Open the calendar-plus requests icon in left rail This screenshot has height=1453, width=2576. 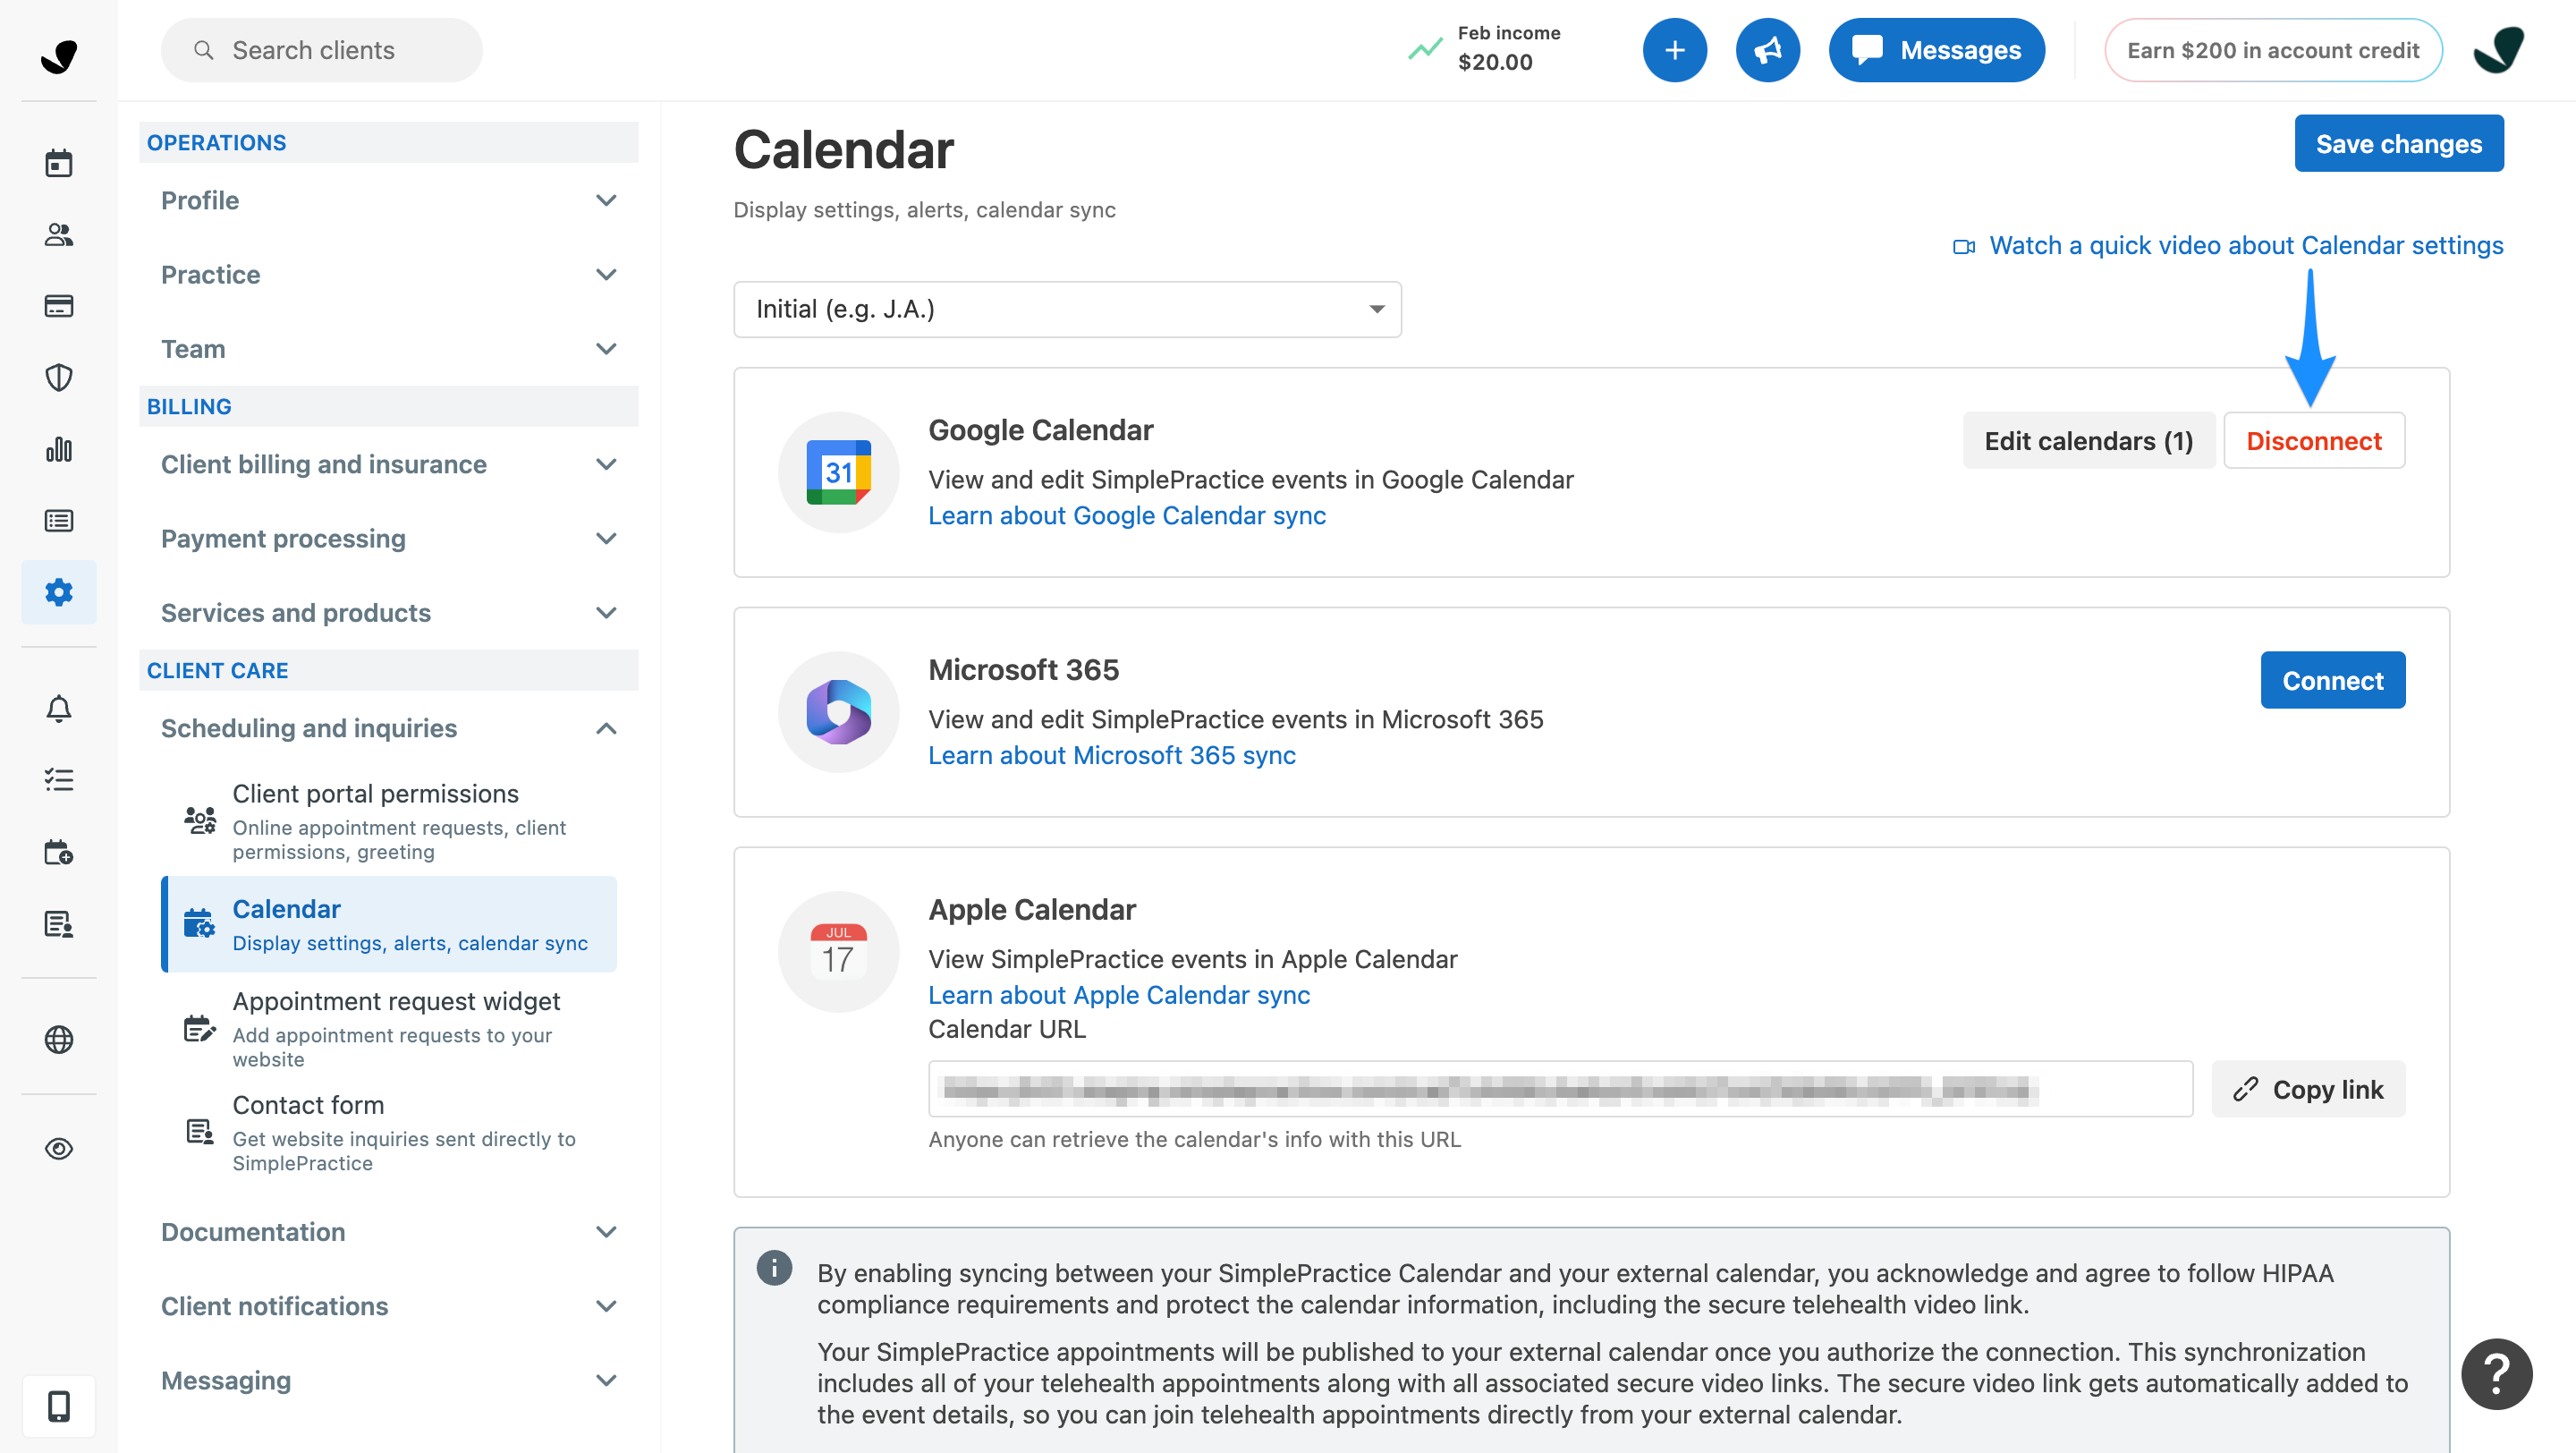point(59,852)
